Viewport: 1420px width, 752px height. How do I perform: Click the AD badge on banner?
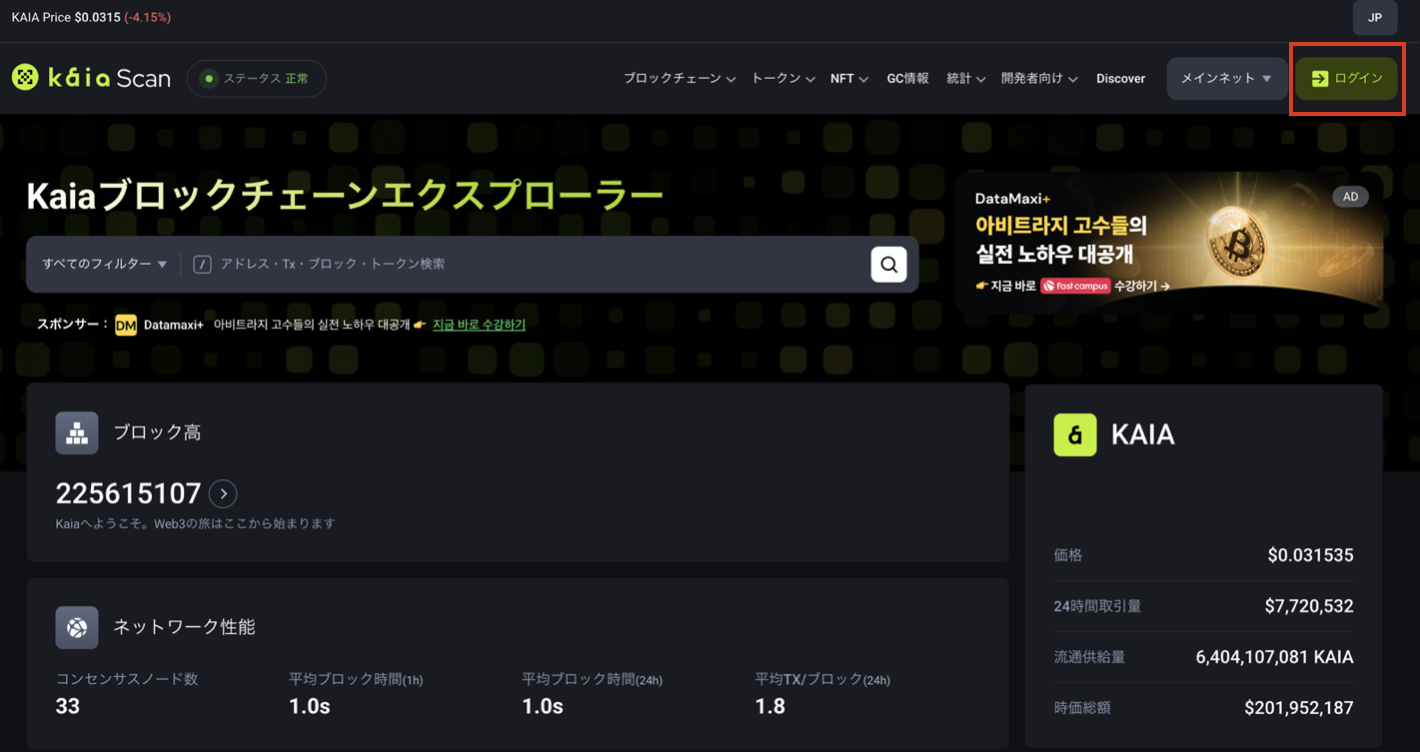[1350, 197]
